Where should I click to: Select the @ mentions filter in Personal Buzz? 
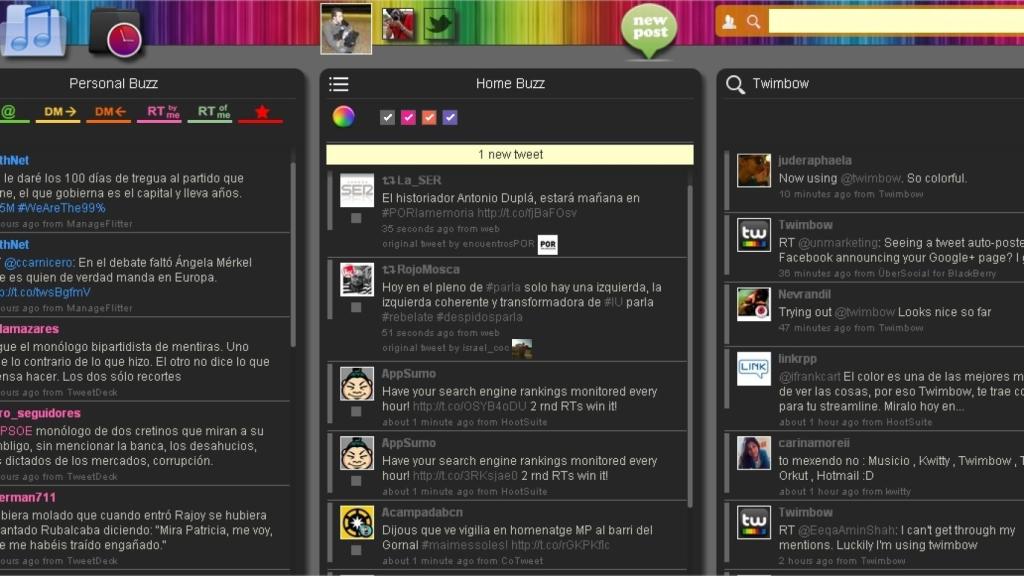tap(7, 112)
